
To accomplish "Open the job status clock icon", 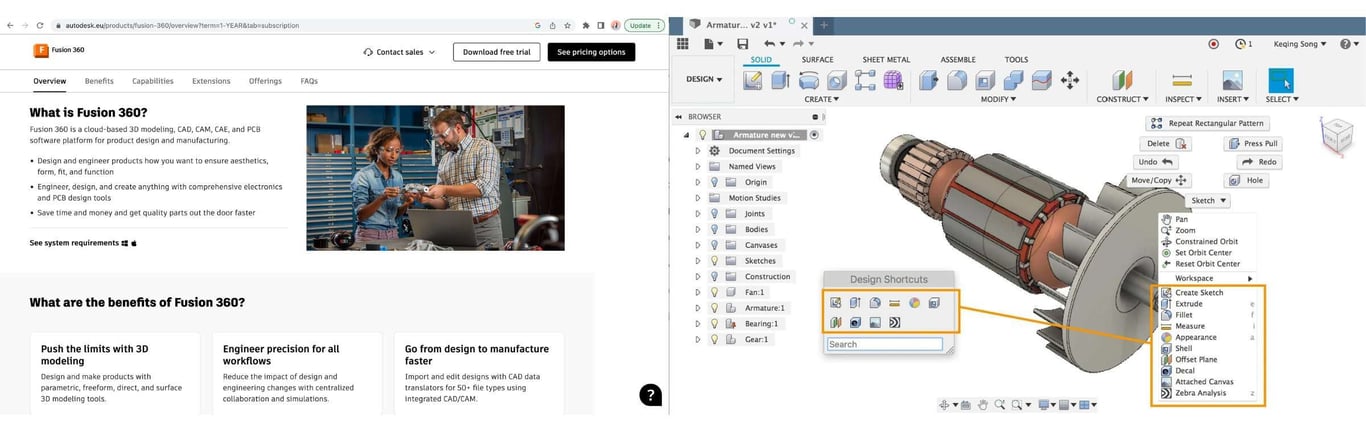I will pos(1241,44).
